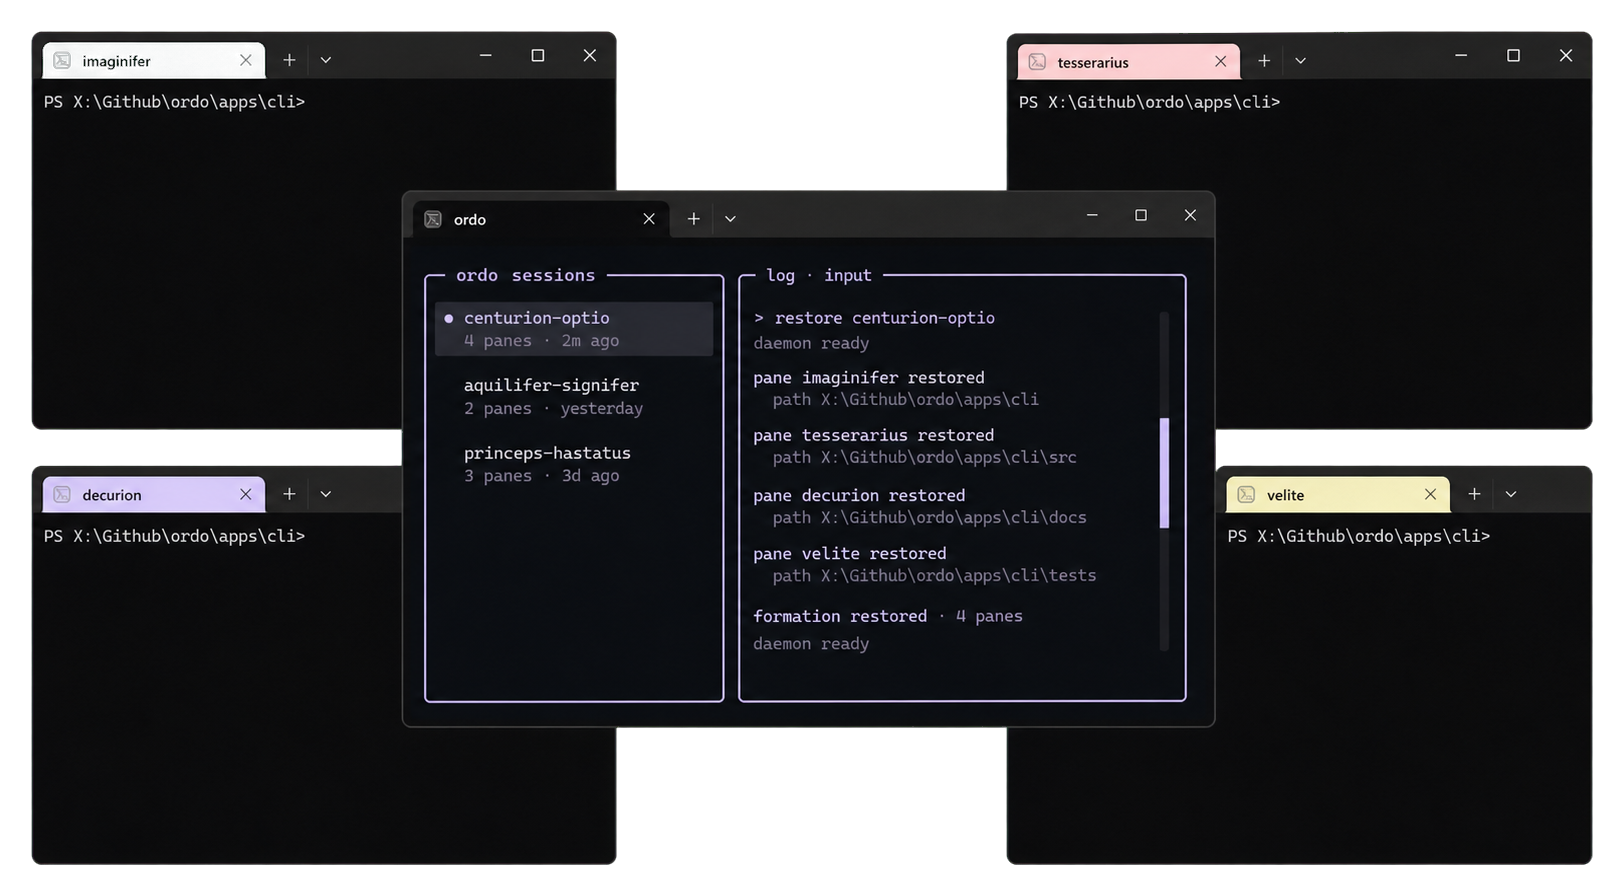Click the '3 panes · 3d ago' text

point(541,476)
